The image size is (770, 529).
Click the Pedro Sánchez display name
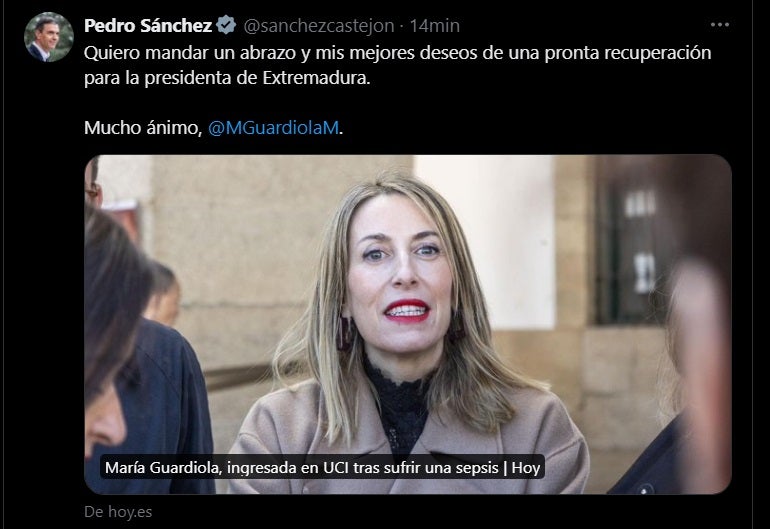pos(148,26)
